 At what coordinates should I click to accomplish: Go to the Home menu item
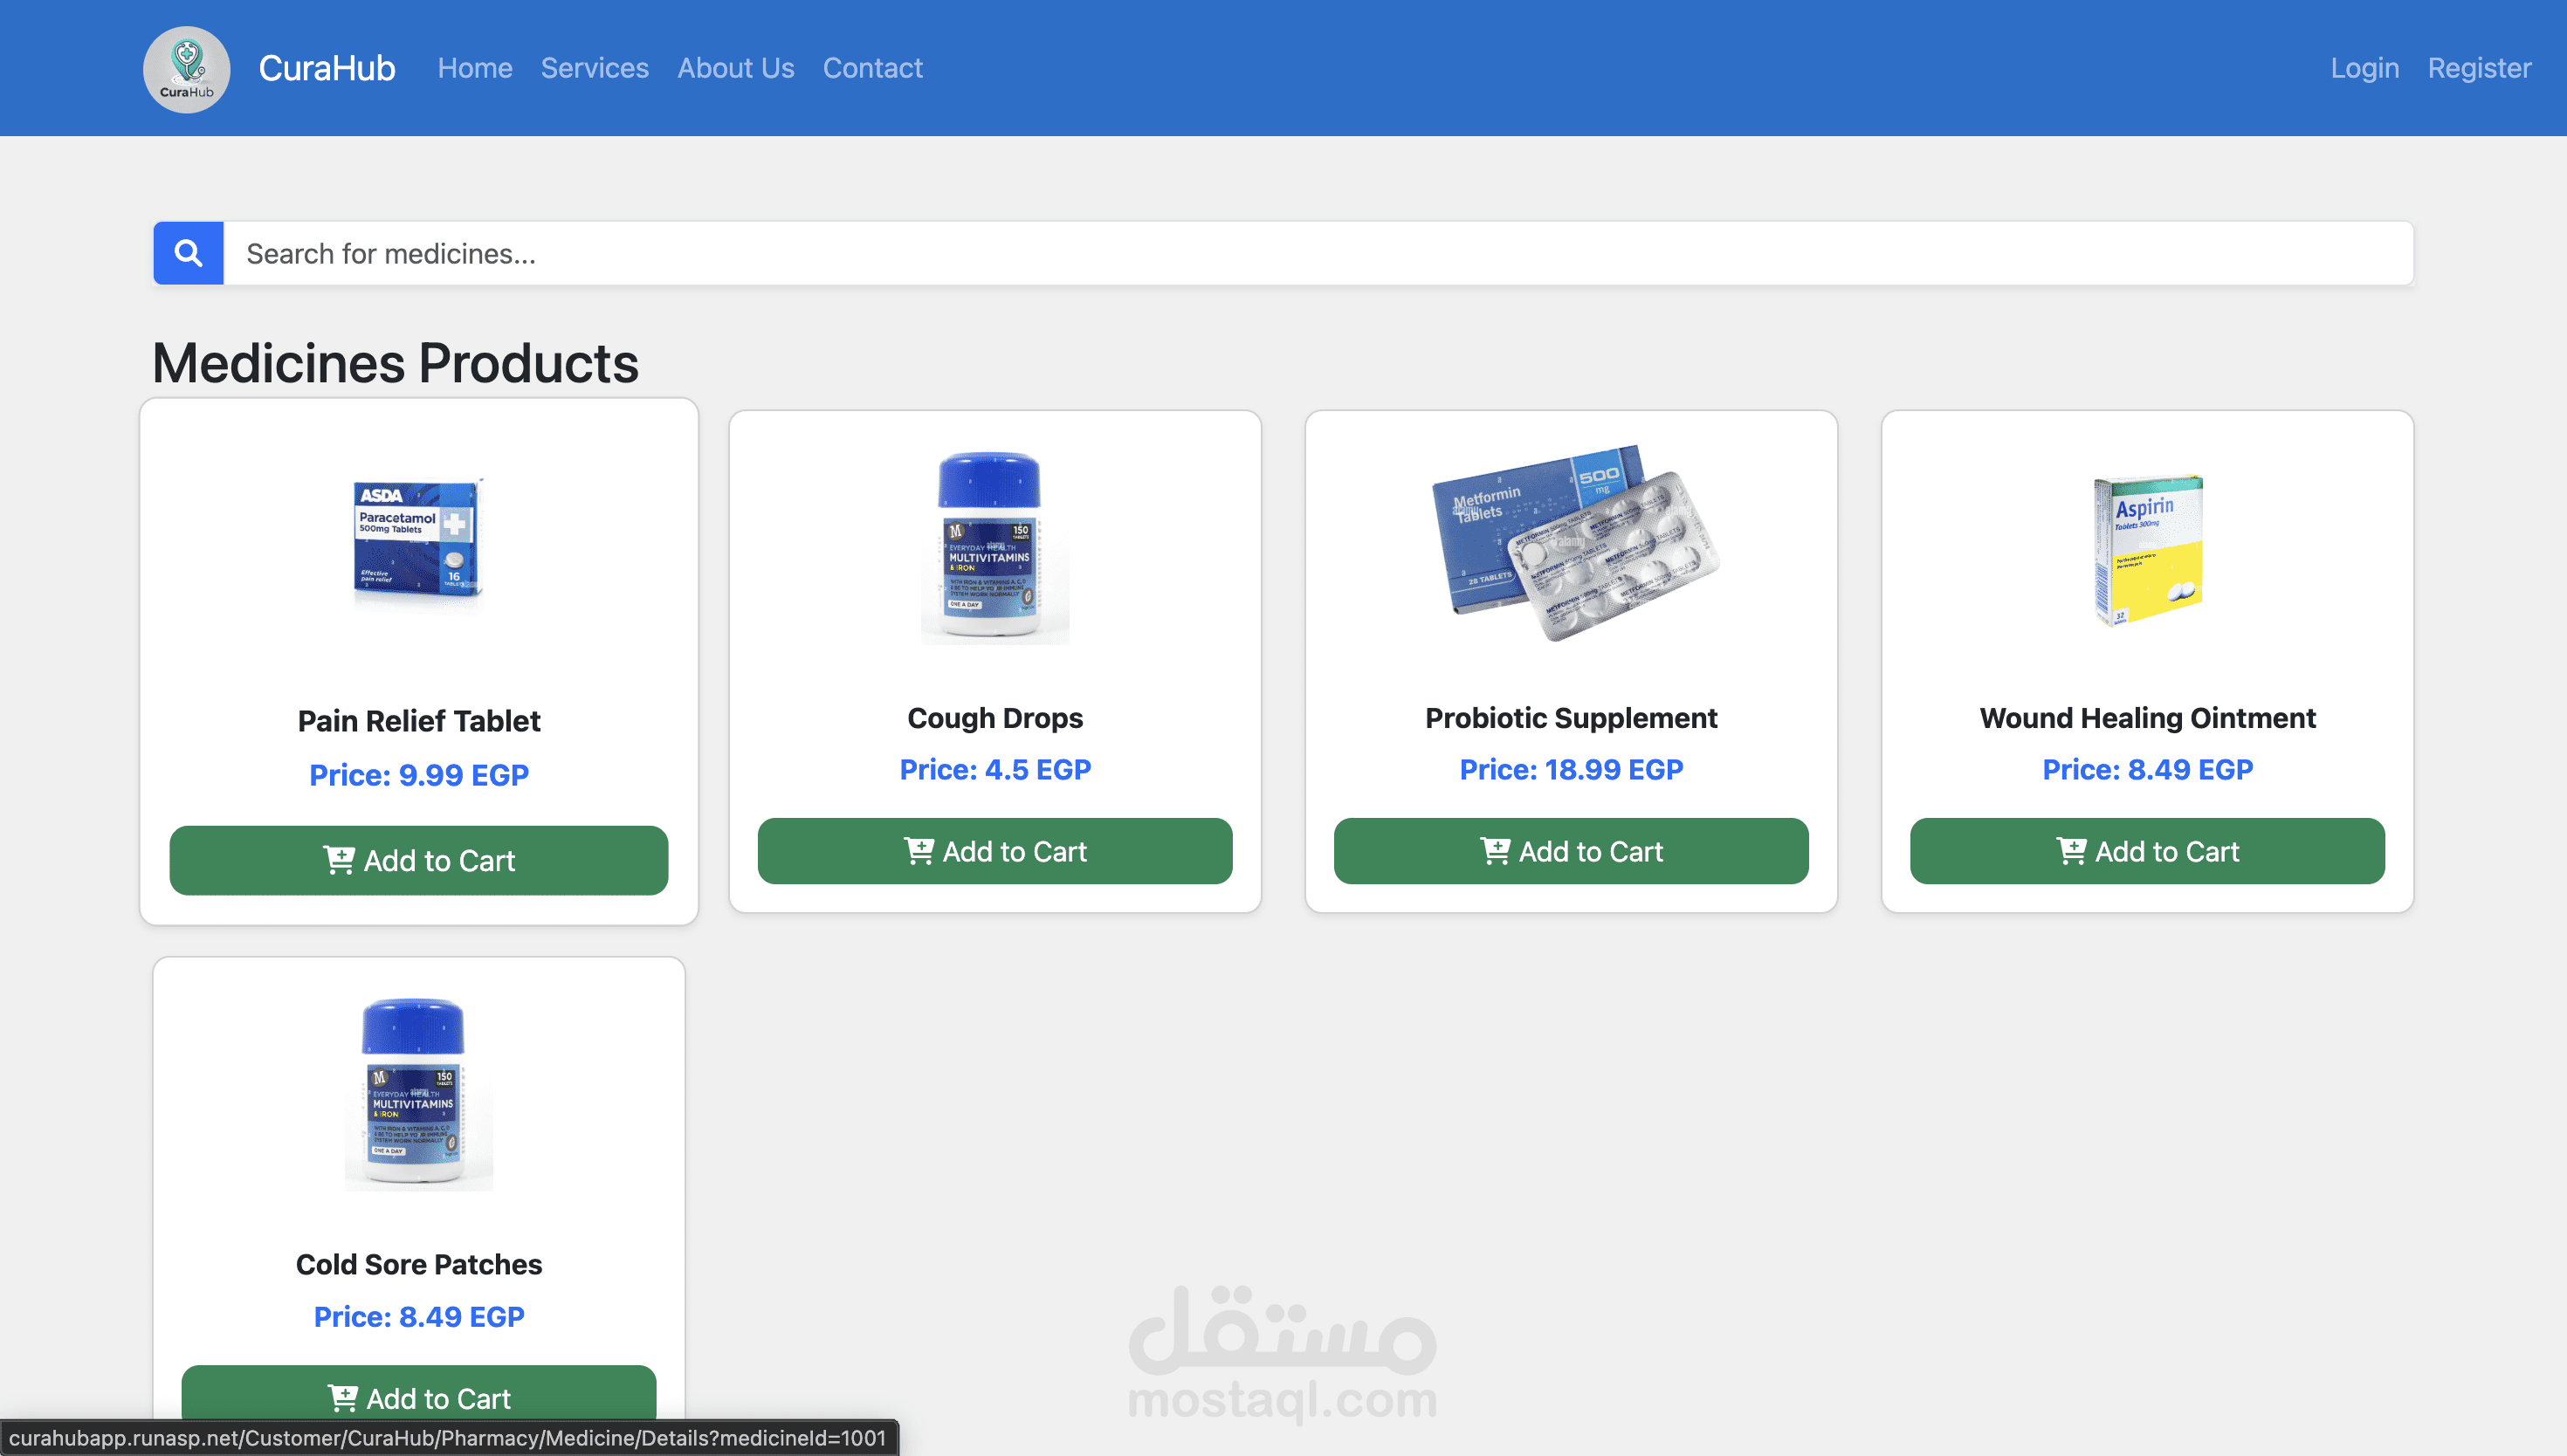(x=474, y=68)
